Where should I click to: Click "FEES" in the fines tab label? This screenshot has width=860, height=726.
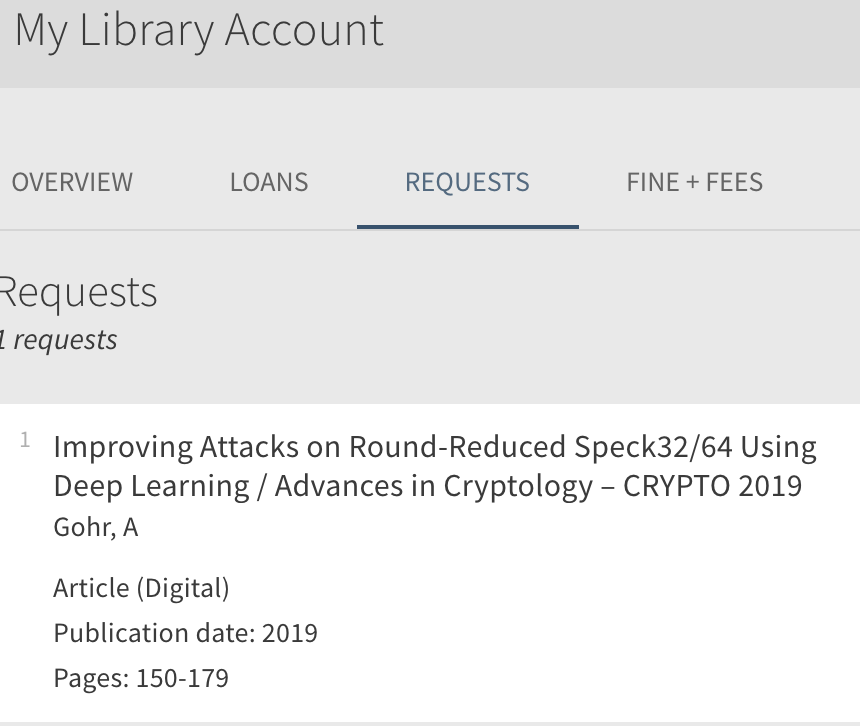pyautogui.click(x=734, y=182)
